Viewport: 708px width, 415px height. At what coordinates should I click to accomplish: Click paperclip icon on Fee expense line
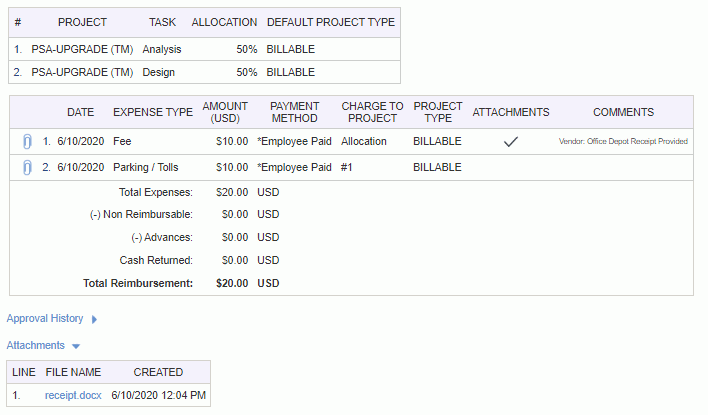pyautogui.click(x=27, y=142)
